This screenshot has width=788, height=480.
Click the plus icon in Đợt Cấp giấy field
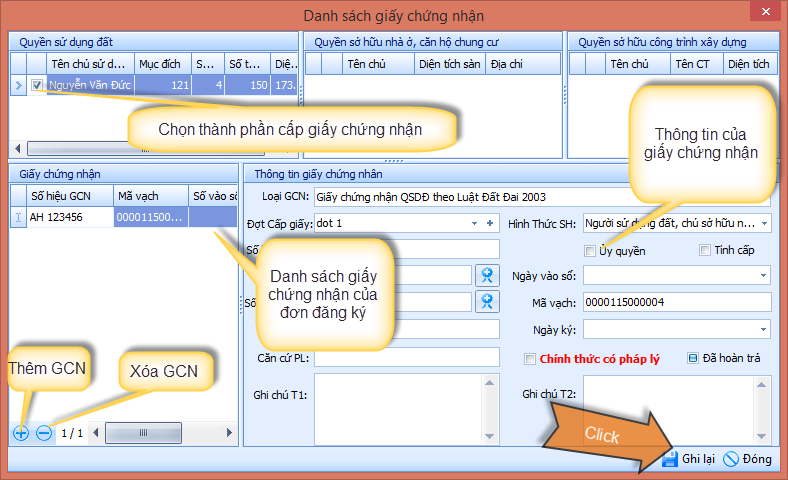point(490,223)
